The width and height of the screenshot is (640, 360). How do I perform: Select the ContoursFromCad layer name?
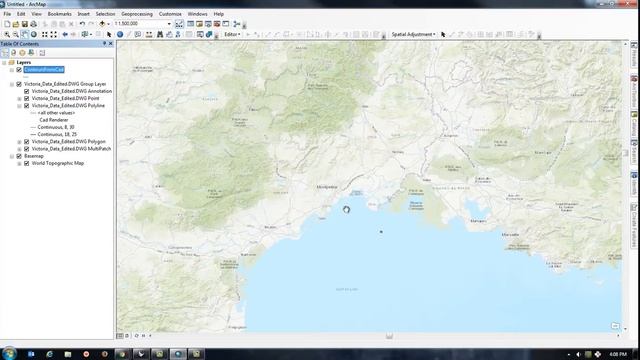point(44,70)
